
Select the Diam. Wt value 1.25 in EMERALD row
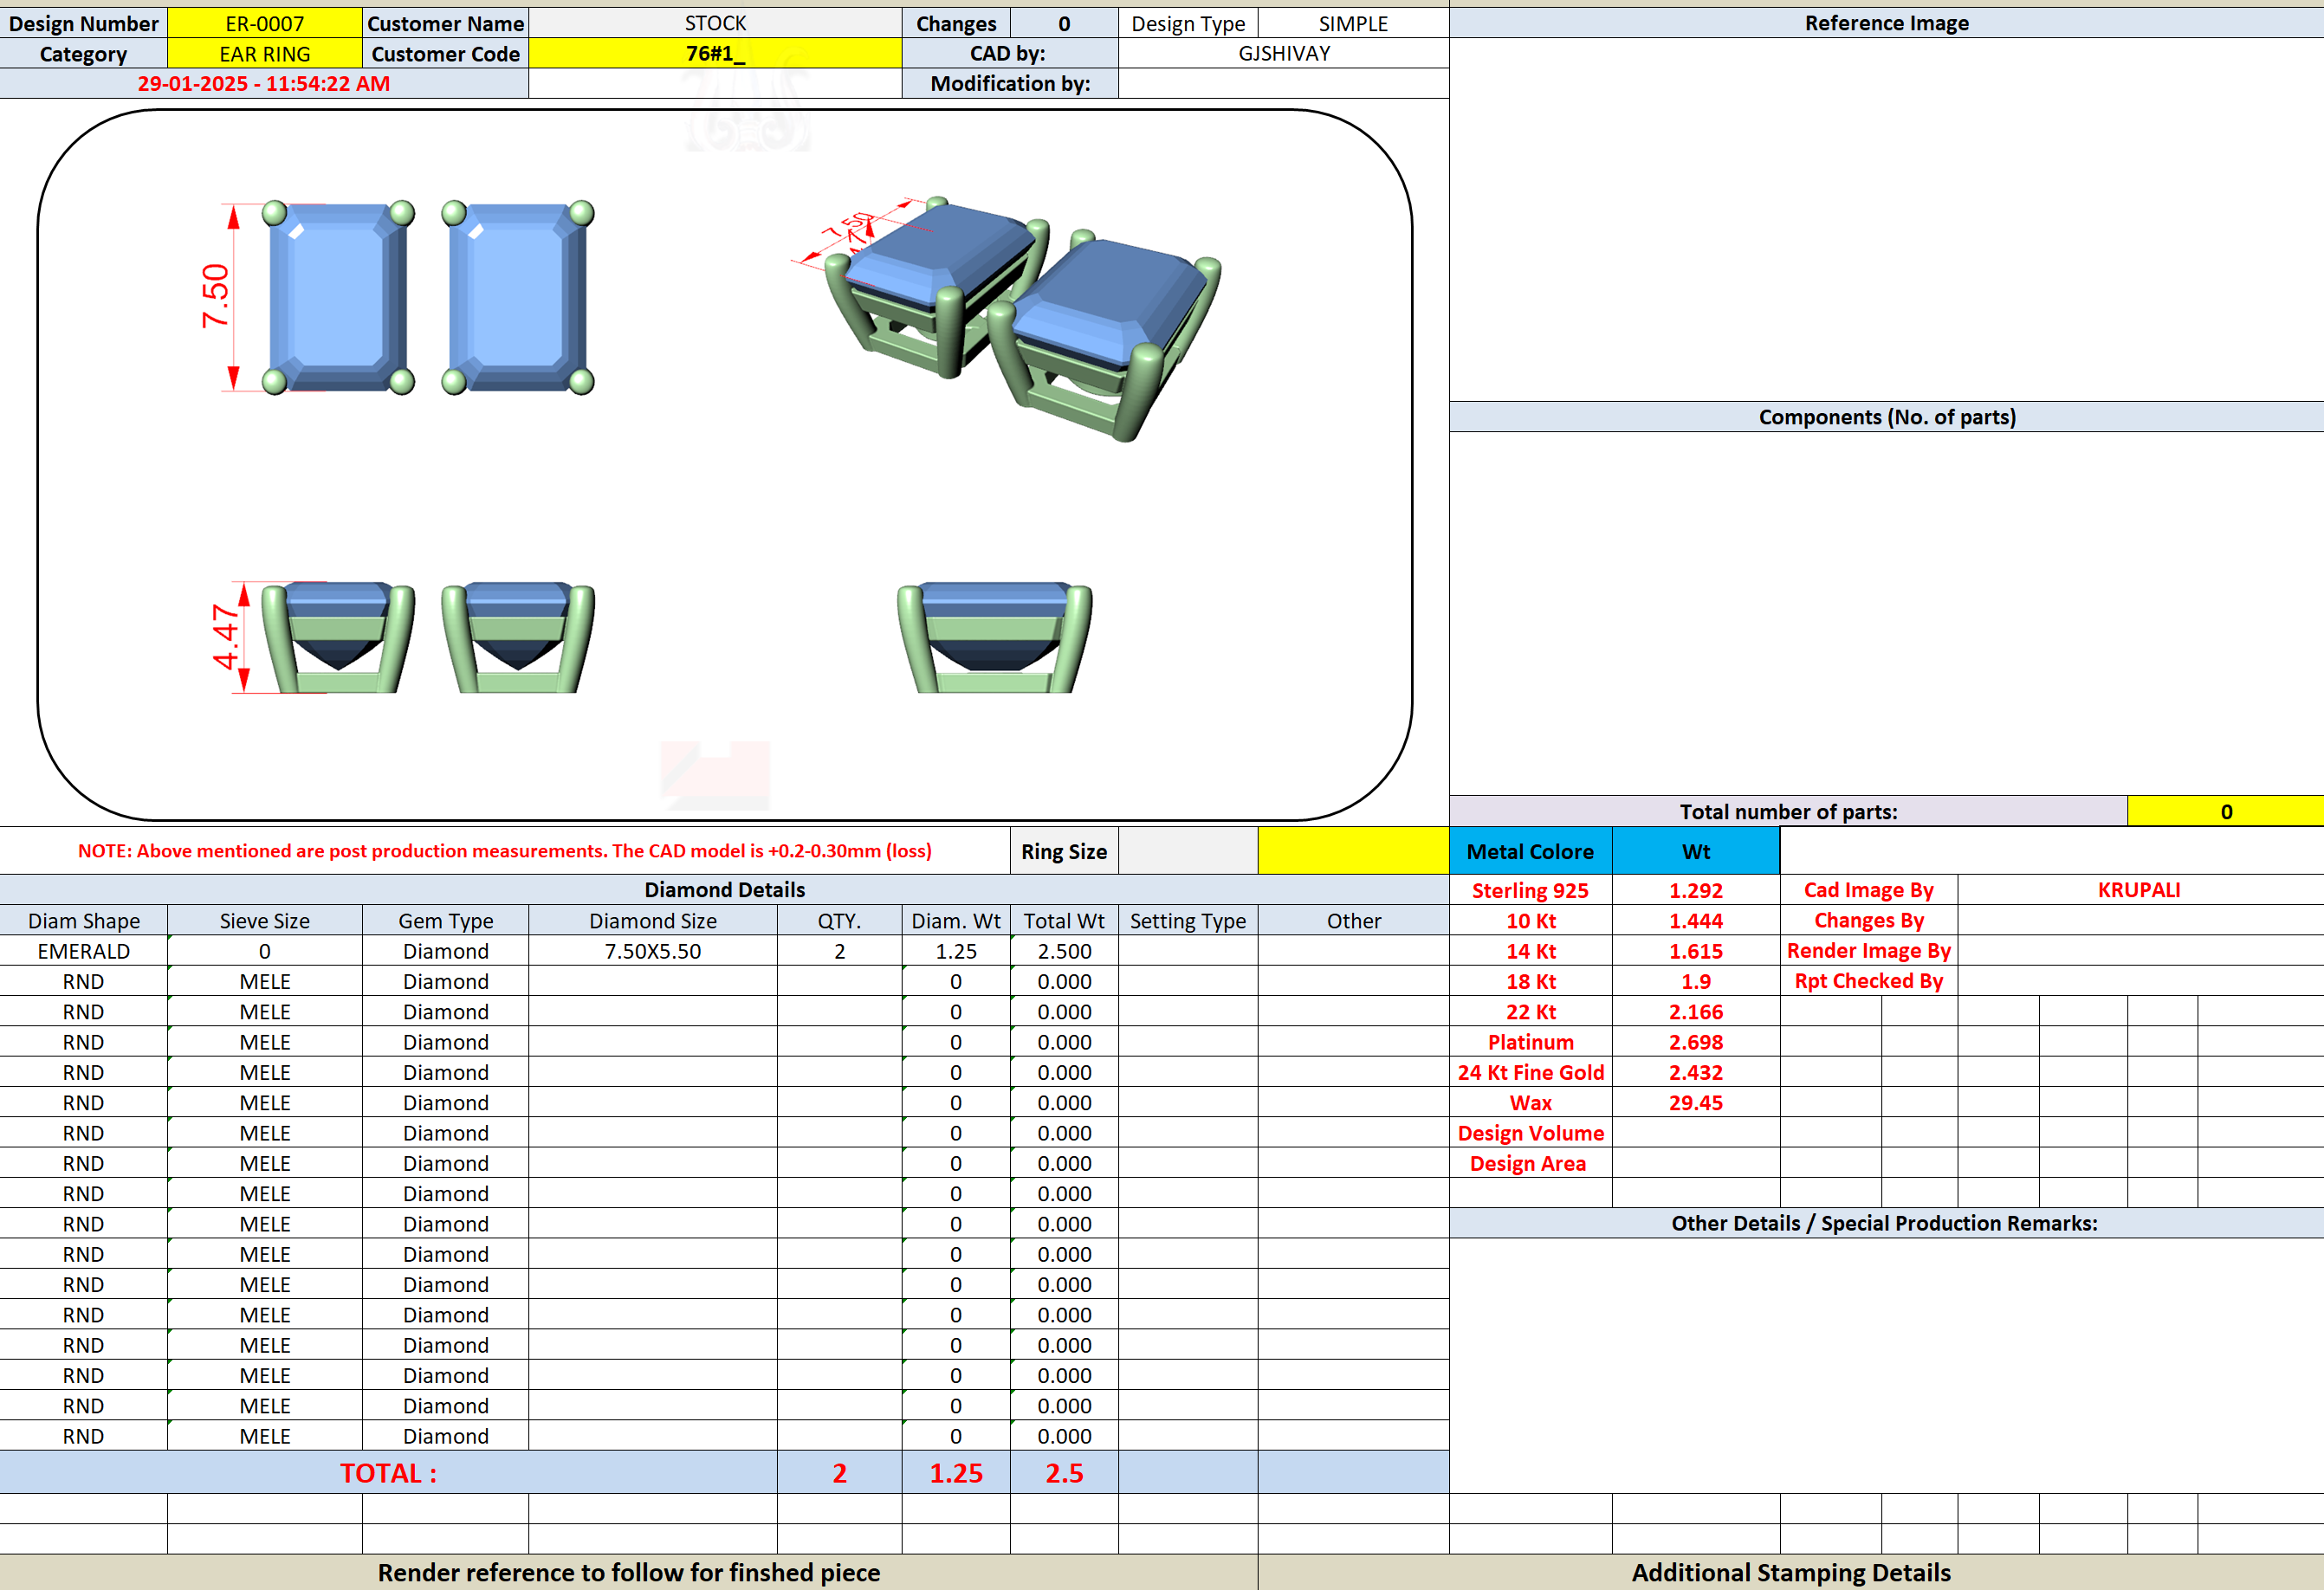[x=956, y=951]
